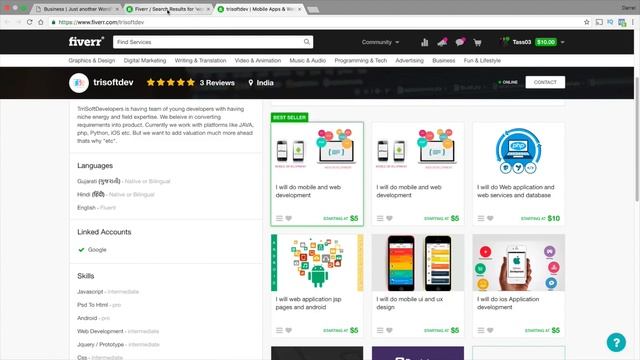Reload the page in the browser

click(x=29, y=22)
